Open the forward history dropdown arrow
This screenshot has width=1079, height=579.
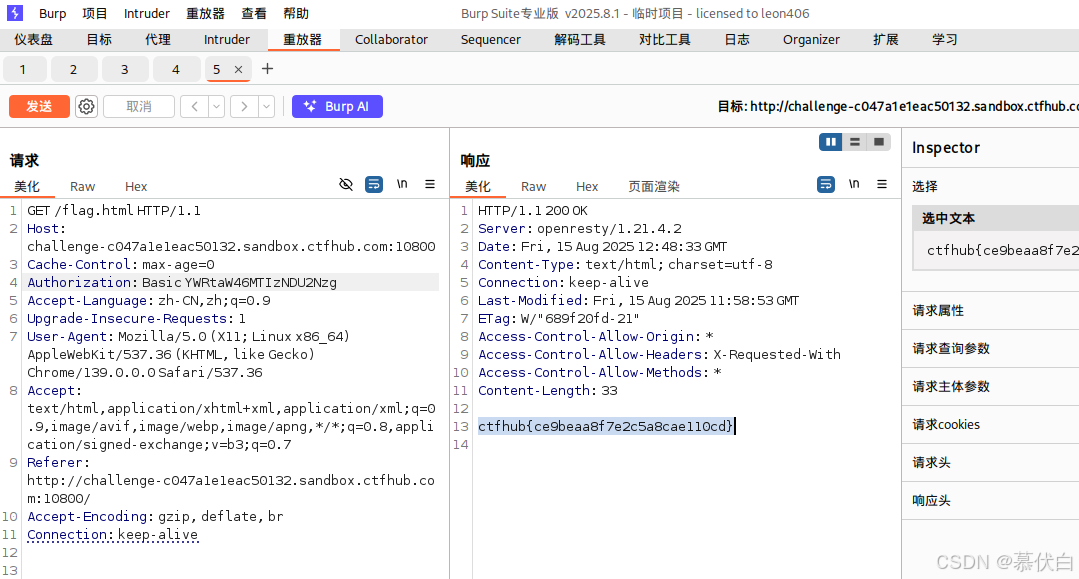[266, 107]
